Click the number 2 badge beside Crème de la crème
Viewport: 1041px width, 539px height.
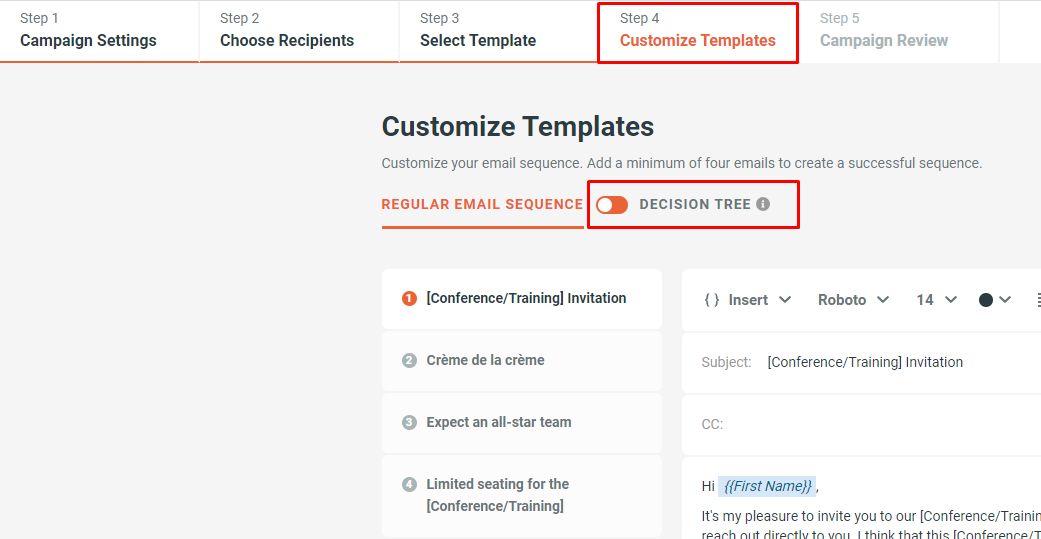(409, 360)
